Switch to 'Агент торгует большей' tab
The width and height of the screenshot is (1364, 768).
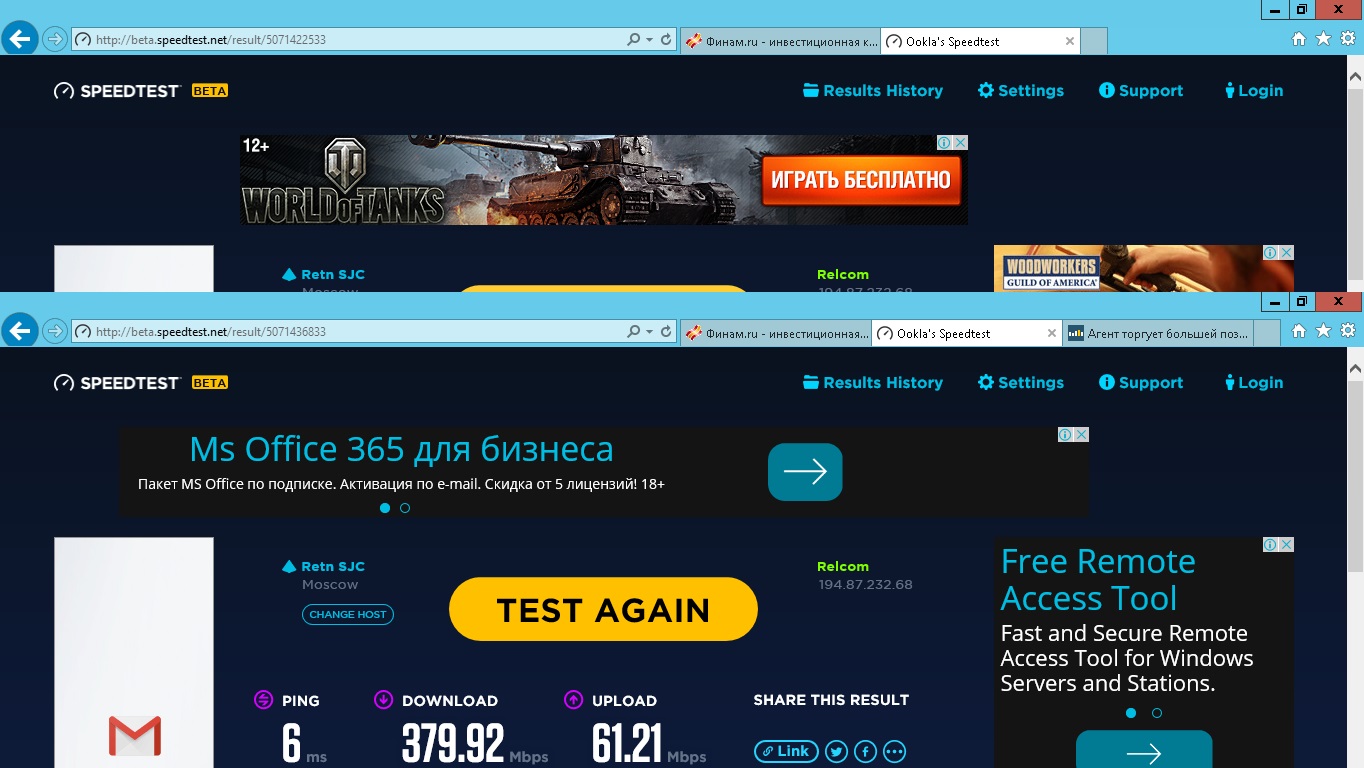[1157, 334]
